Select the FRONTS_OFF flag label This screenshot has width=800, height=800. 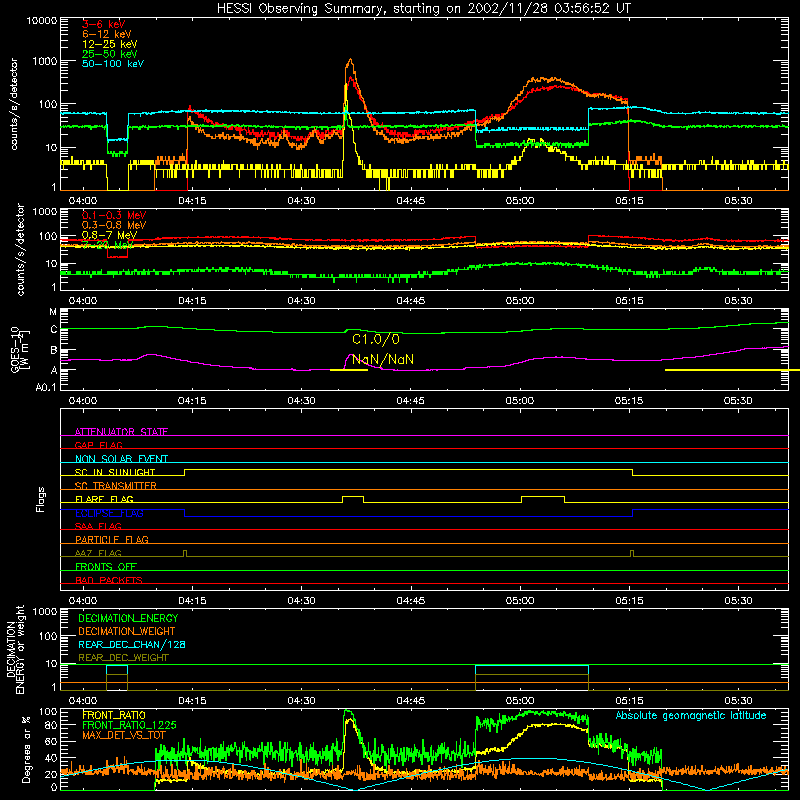click(x=106, y=566)
